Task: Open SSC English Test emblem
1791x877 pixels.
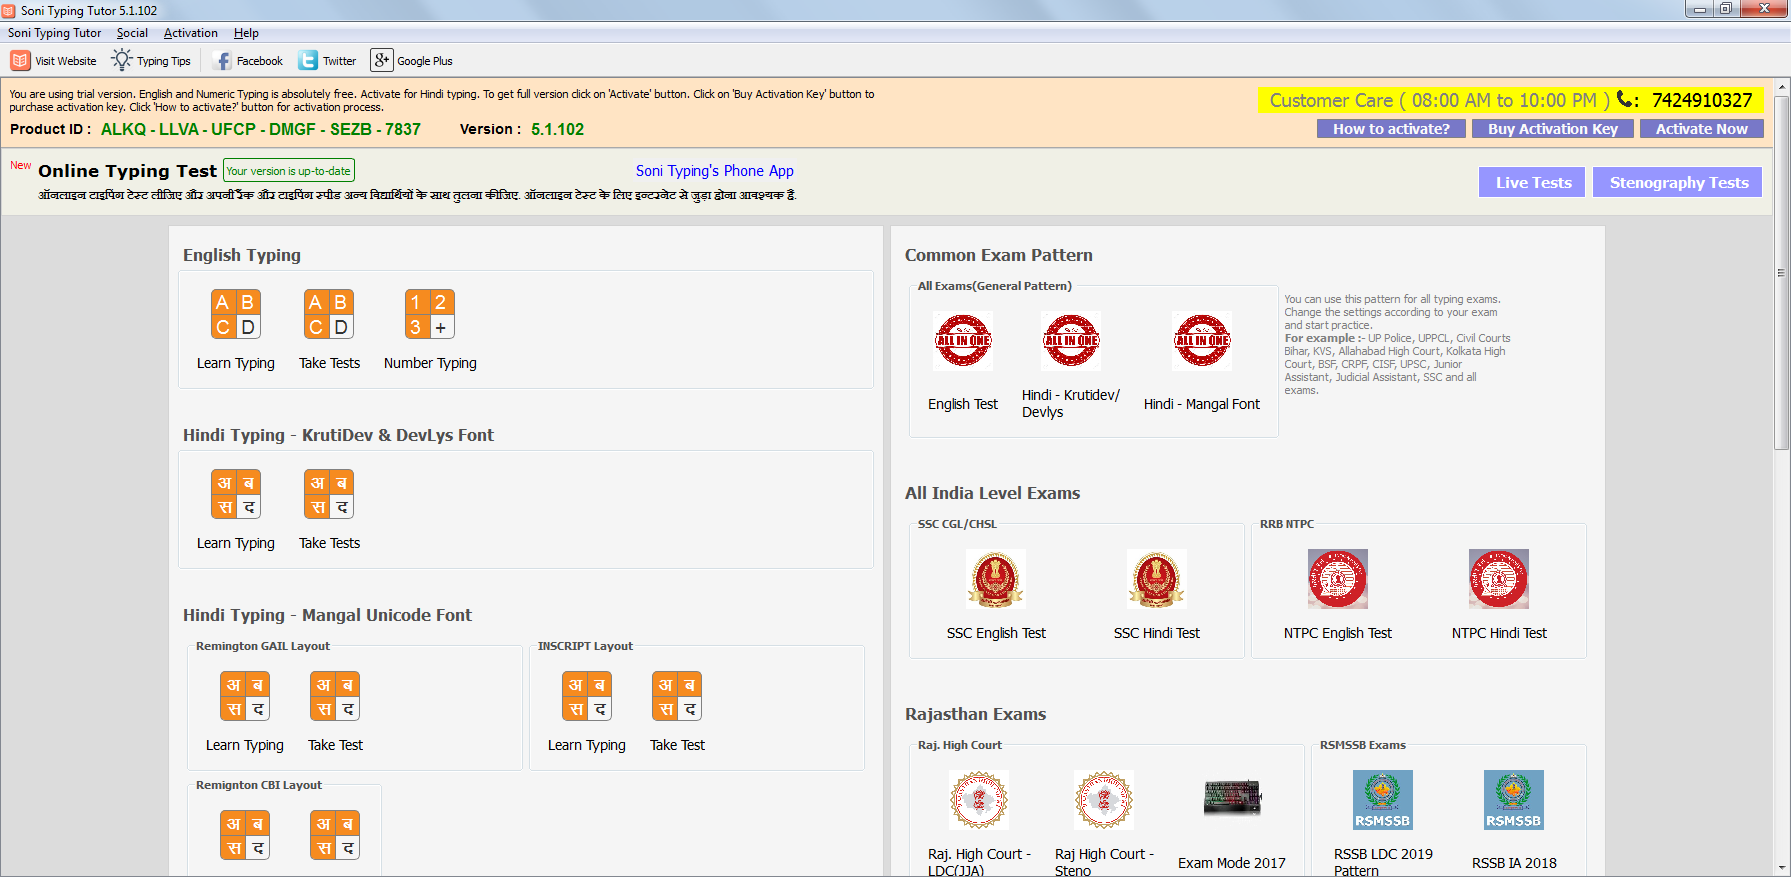Action: tap(996, 579)
